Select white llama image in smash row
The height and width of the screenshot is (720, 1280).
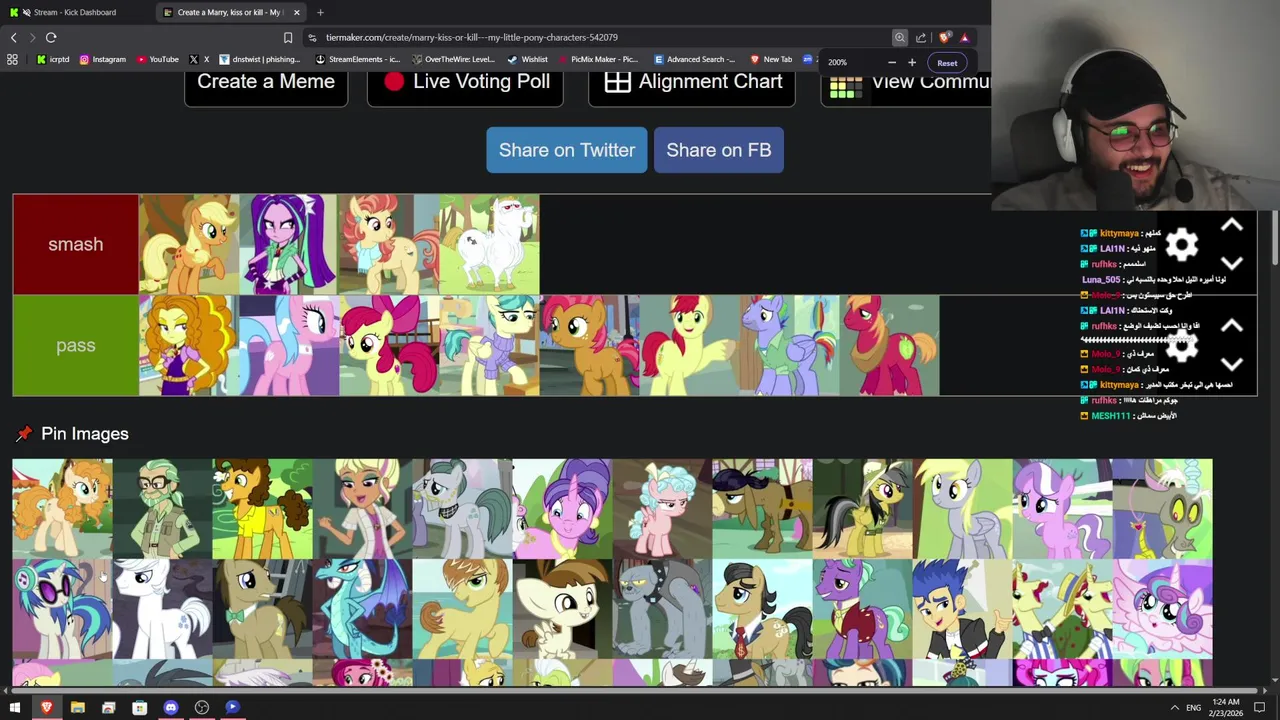click(489, 244)
